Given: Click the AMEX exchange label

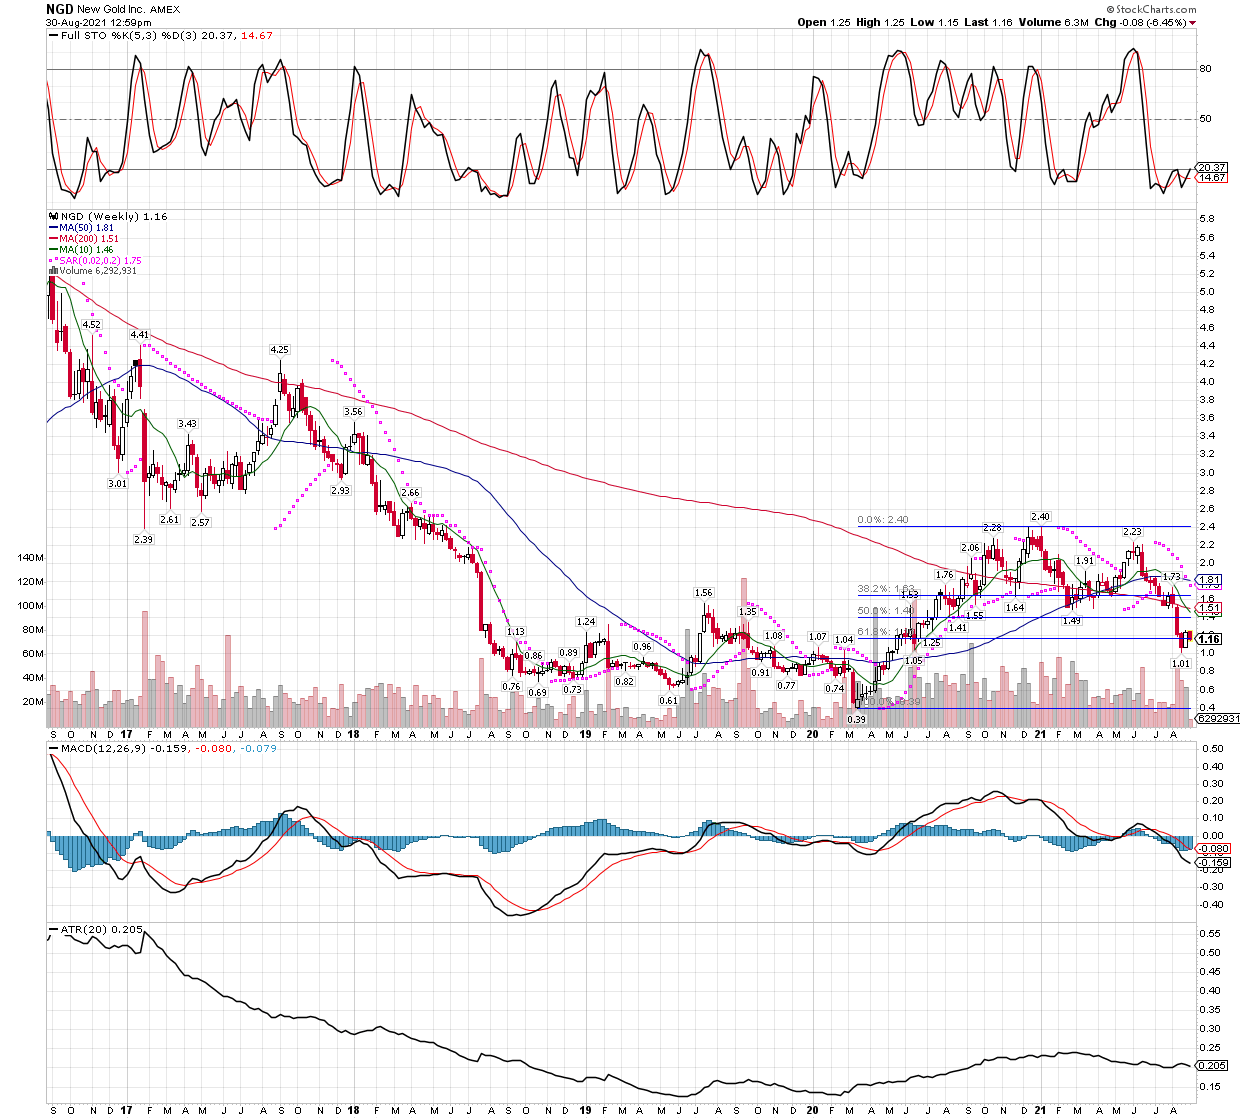Looking at the screenshot, I should click(165, 10).
